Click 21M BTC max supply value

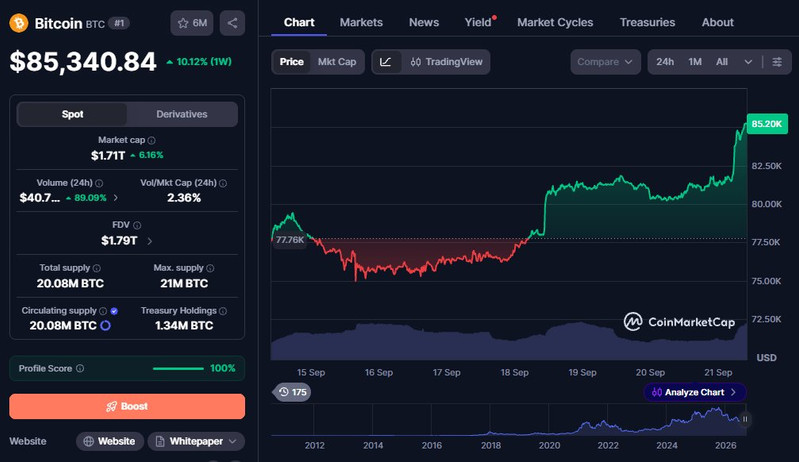184,283
